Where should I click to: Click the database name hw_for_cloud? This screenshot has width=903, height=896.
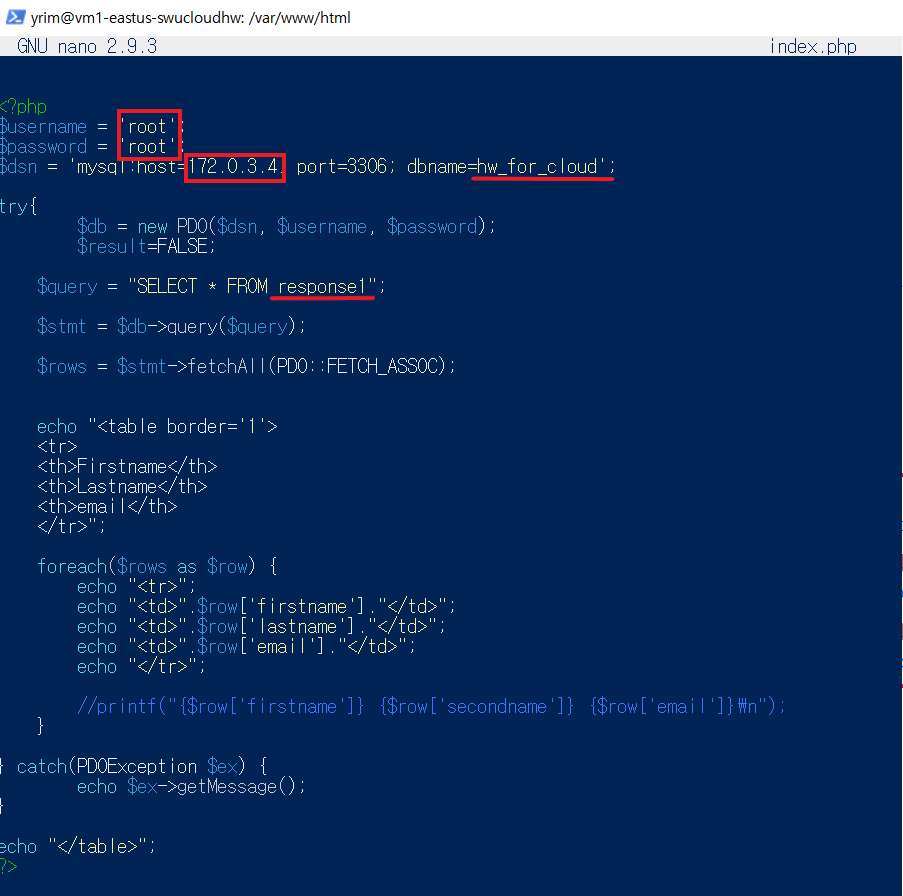[537, 166]
